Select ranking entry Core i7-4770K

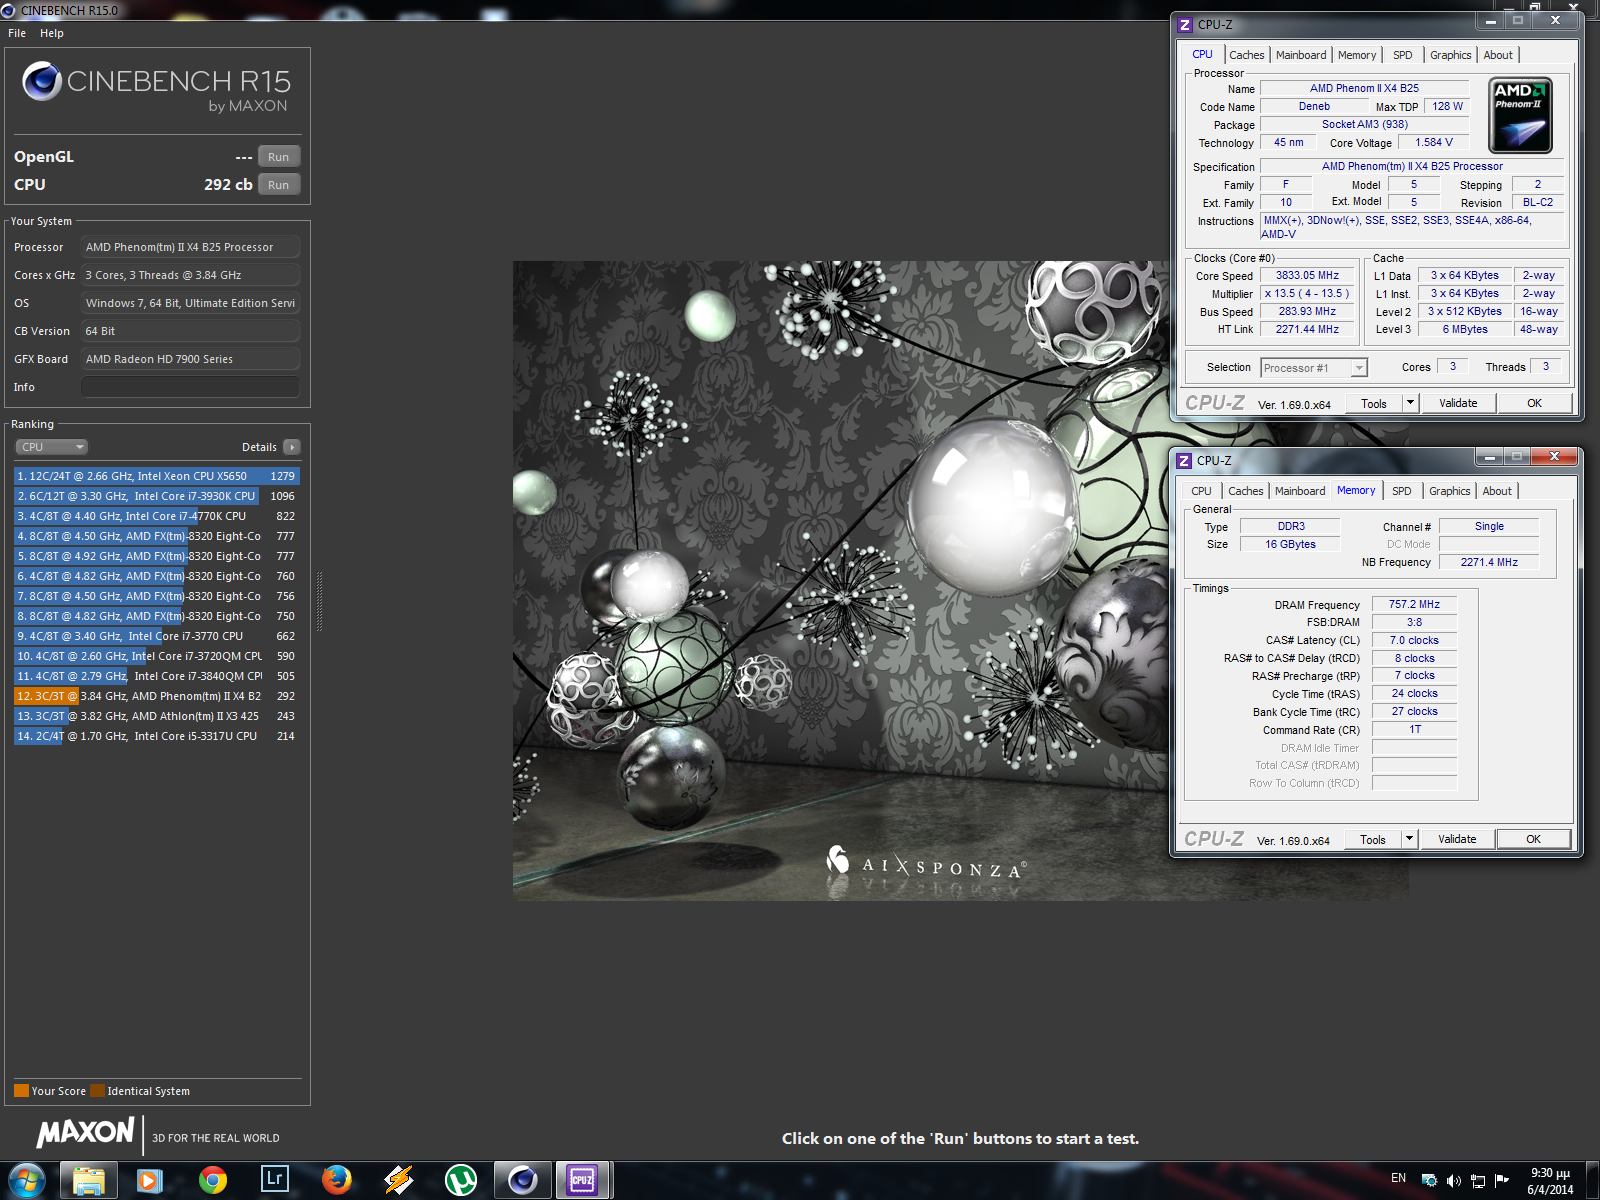157,516
